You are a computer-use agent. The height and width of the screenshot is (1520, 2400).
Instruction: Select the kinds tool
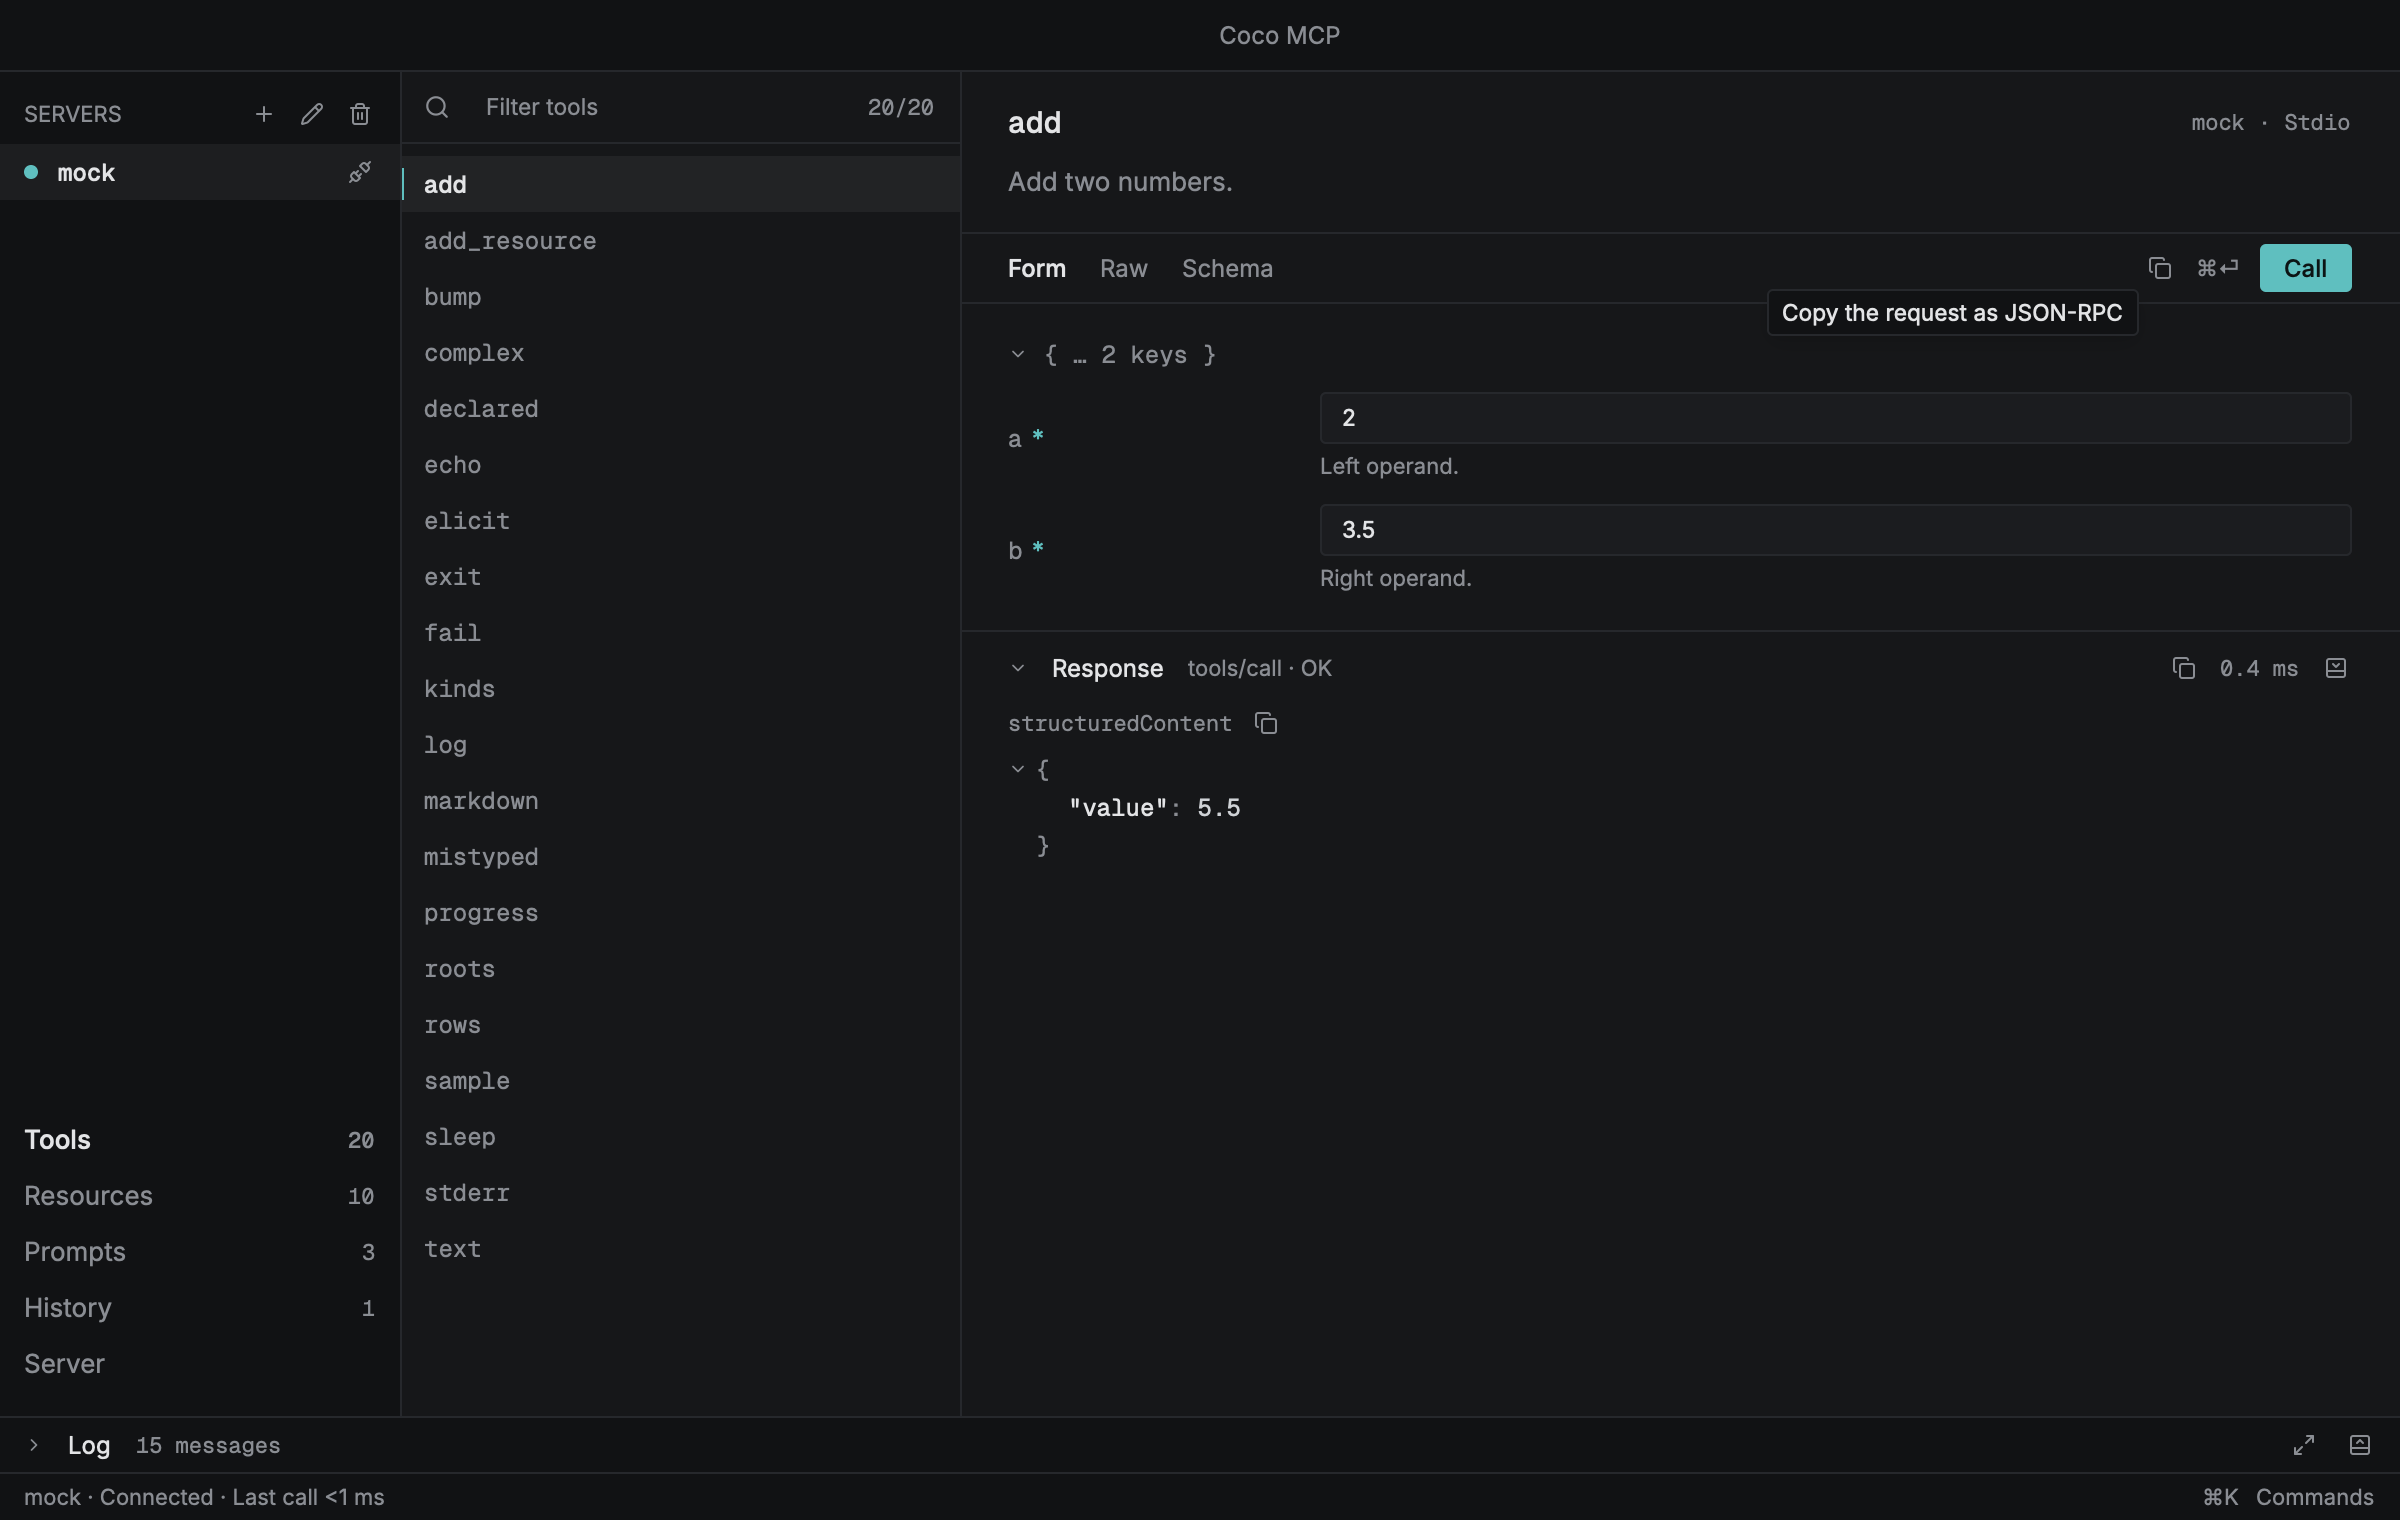[681, 688]
